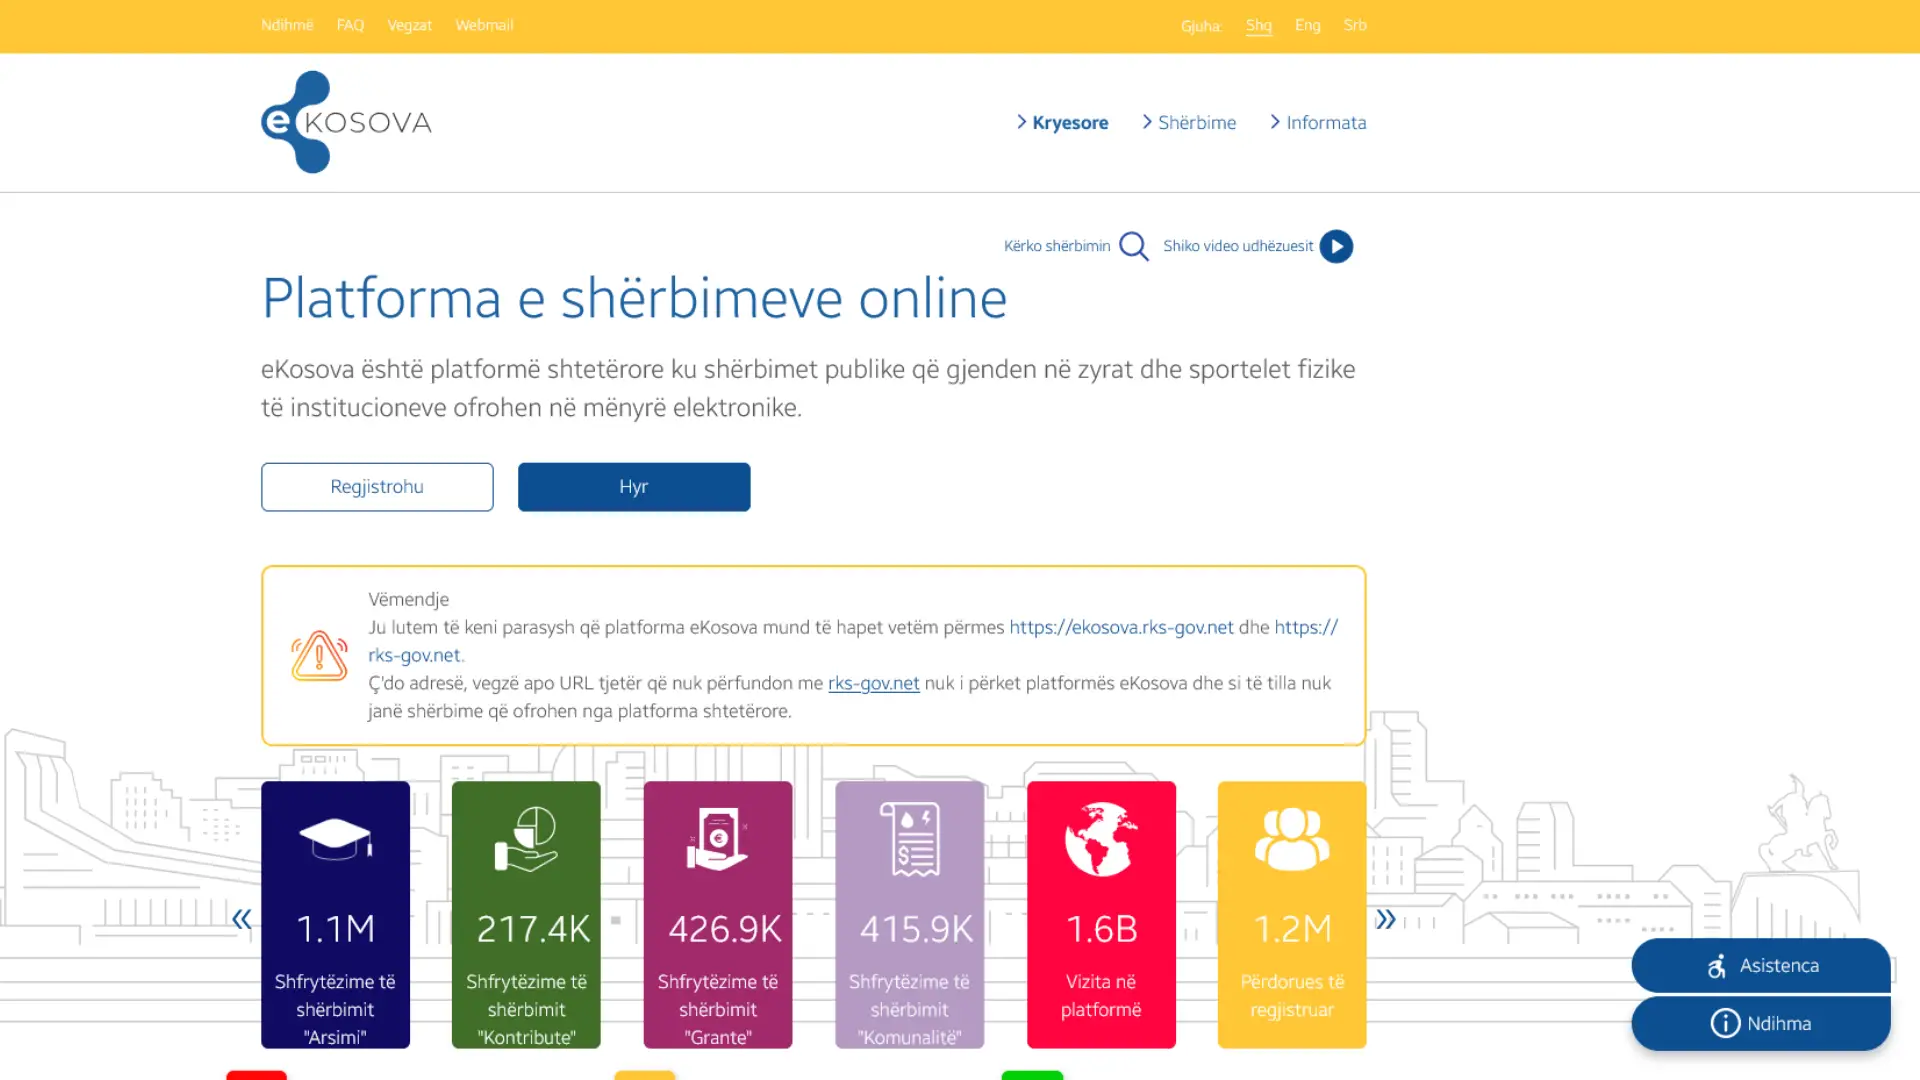Switch language to Eng
Screen dimensions: 1920x1080
click(x=1307, y=25)
